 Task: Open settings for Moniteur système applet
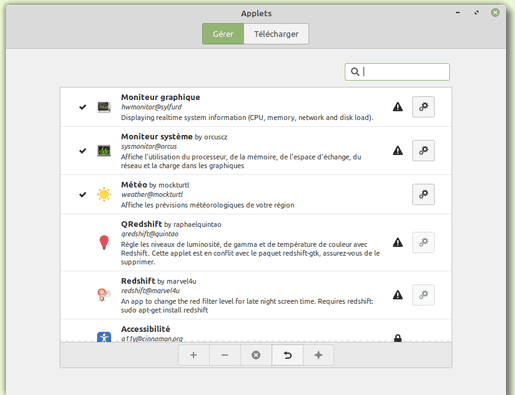(423, 151)
